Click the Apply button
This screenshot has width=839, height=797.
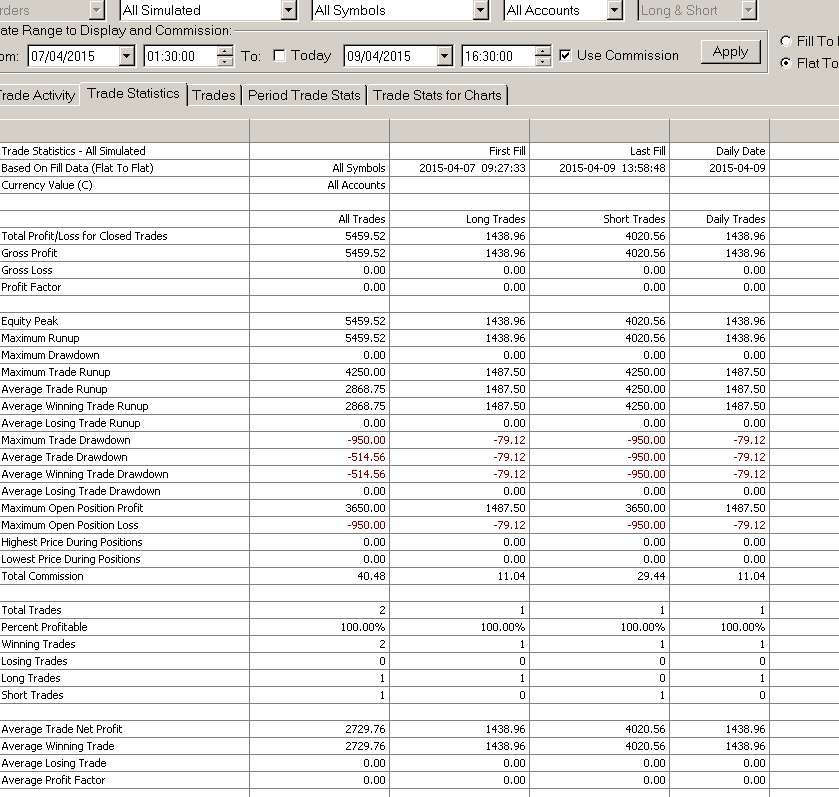(730, 52)
